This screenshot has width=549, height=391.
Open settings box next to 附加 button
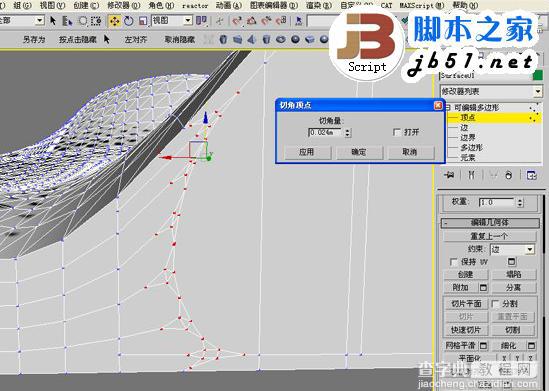483,288
